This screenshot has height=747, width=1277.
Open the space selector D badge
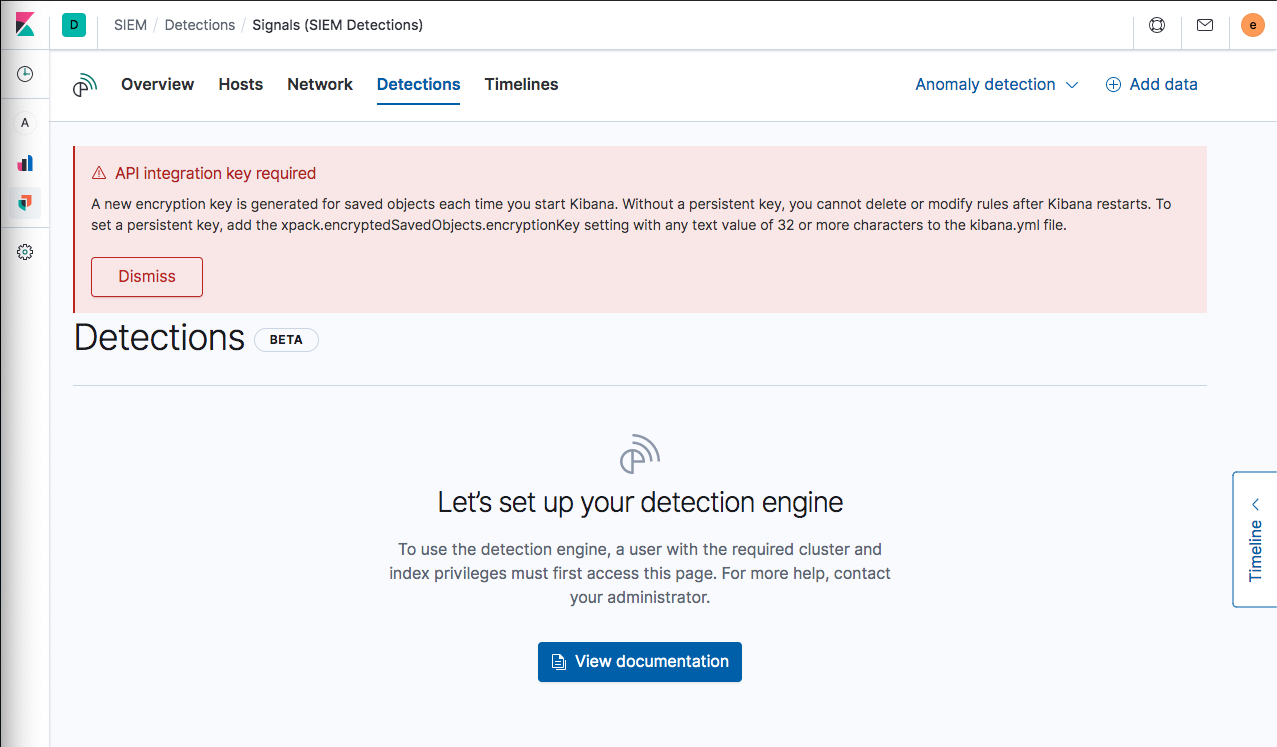(x=74, y=25)
